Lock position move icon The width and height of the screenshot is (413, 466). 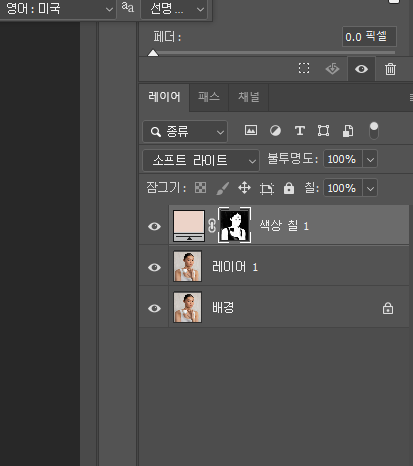[x=244, y=188]
